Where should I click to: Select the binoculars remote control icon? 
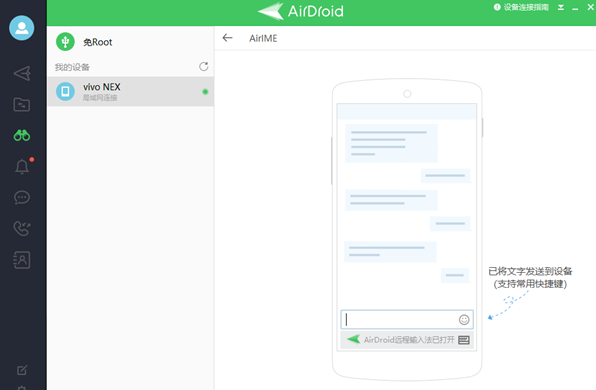click(22, 135)
